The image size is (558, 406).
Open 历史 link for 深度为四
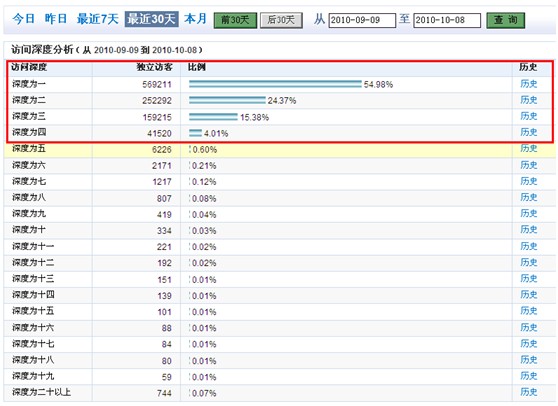[x=528, y=132]
